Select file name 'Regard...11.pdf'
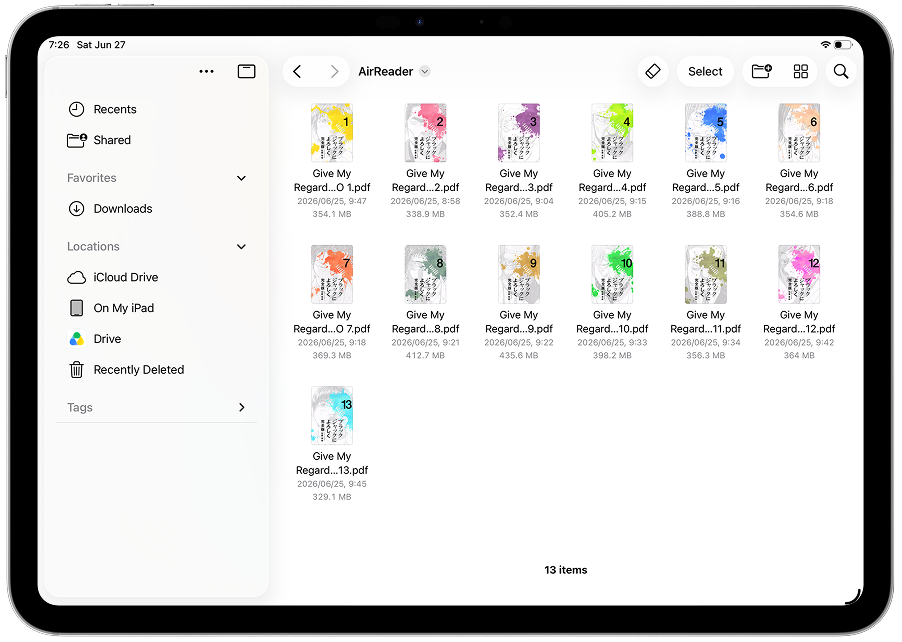902x642 pixels. click(706, 329)
